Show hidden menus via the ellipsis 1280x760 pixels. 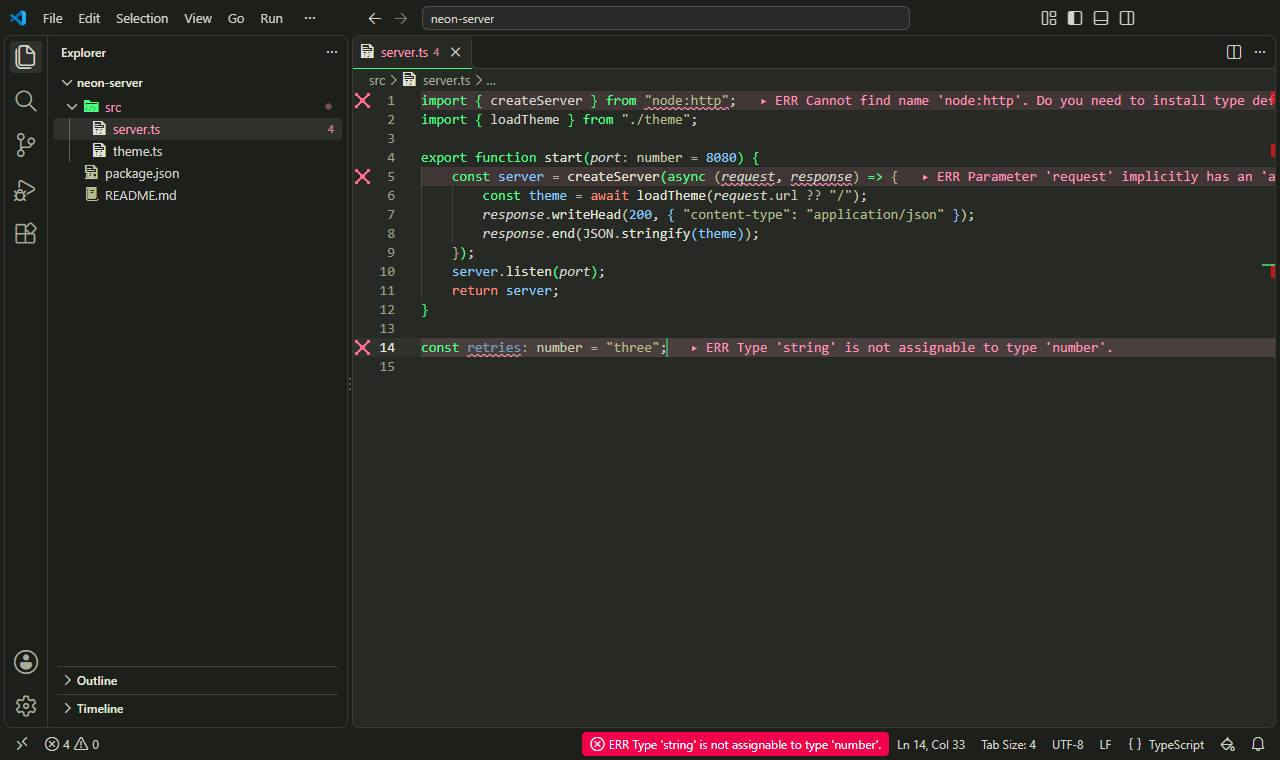[310, 18]
